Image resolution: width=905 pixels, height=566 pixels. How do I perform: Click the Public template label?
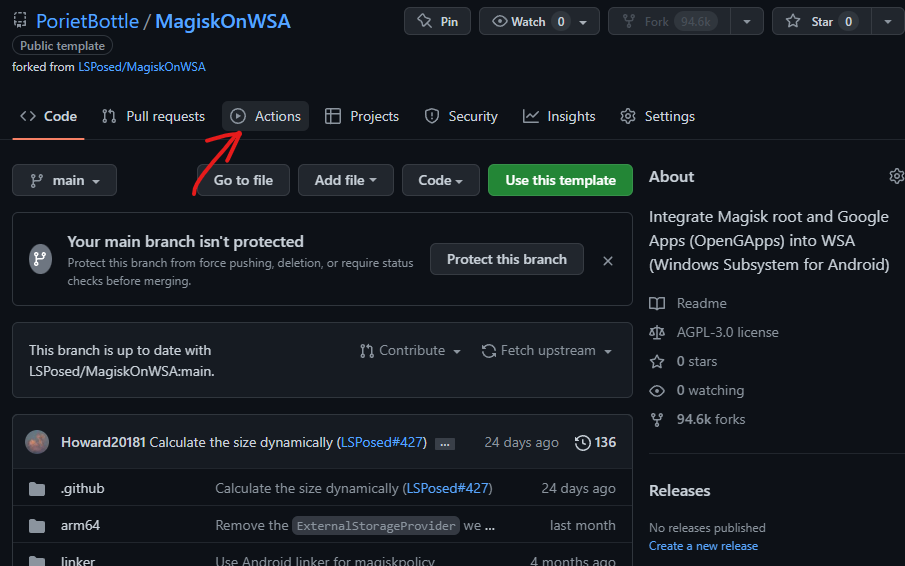pyautogui.click(x=62, y=46)
